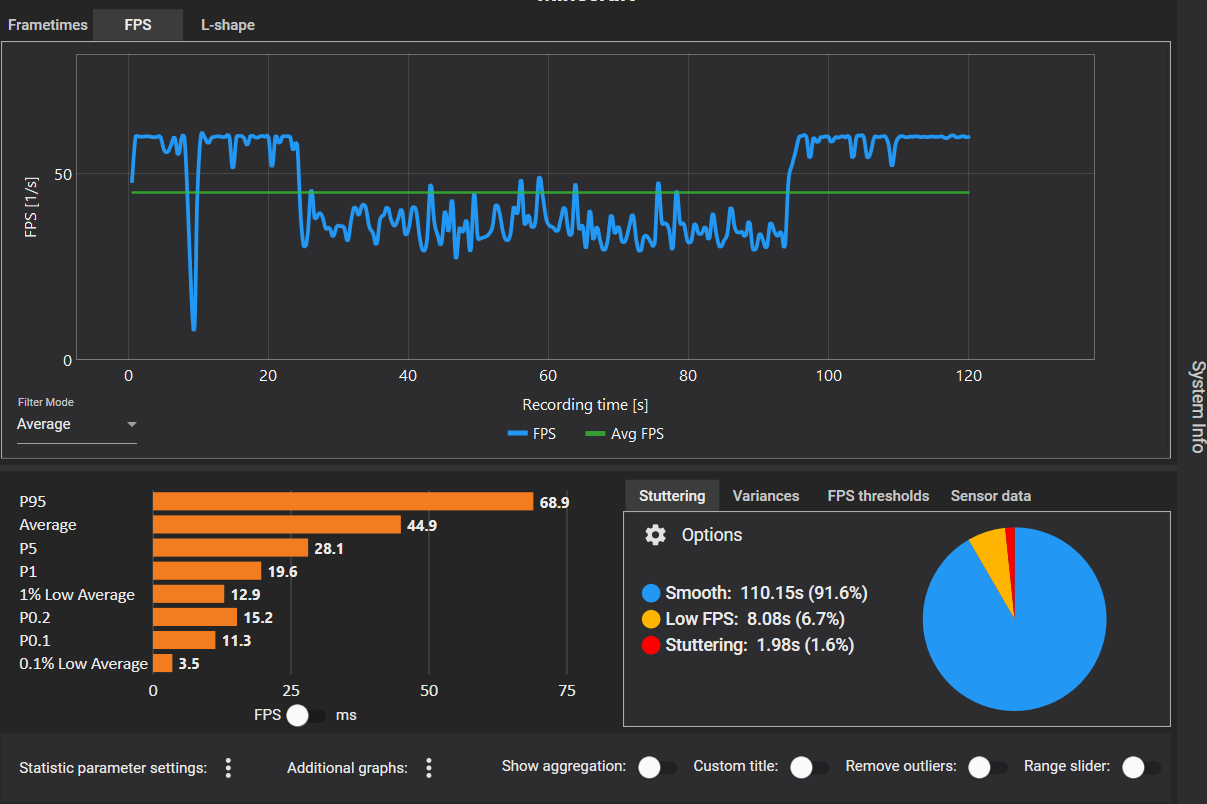Click the '0.1% Low Average' row label

84,663
